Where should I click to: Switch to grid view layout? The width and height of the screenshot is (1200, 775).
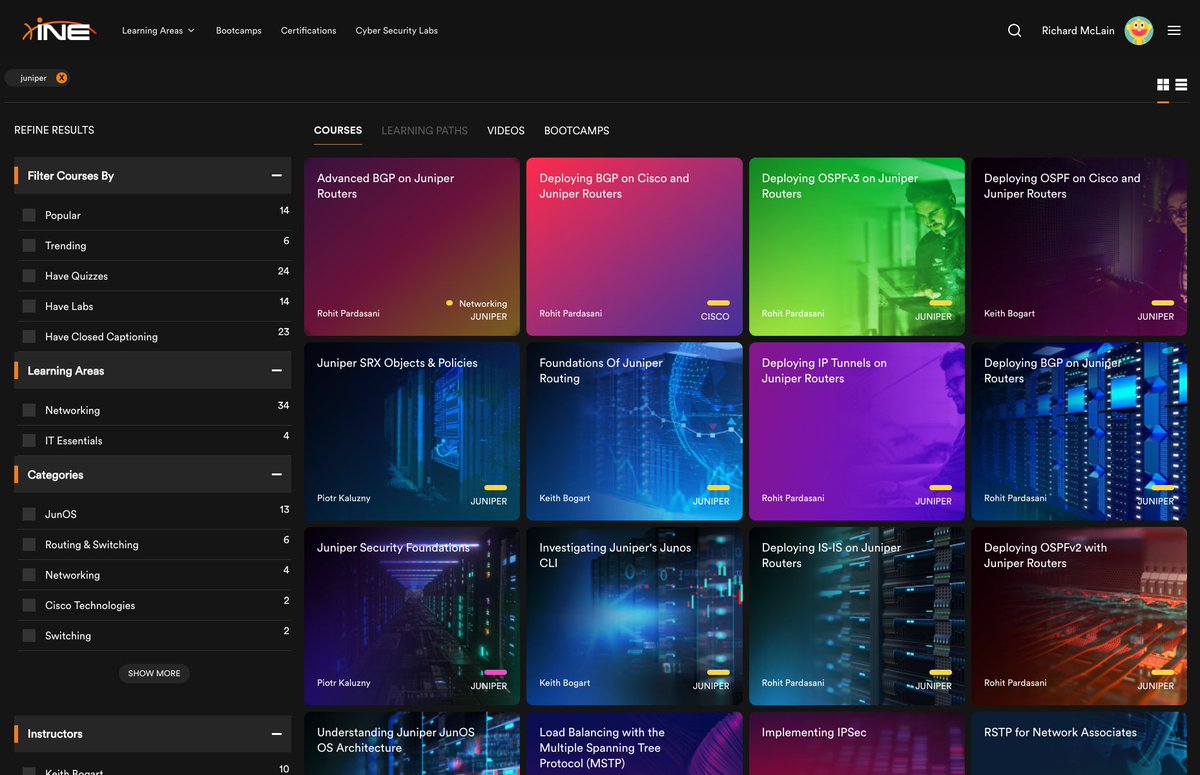pos(1163,86)
